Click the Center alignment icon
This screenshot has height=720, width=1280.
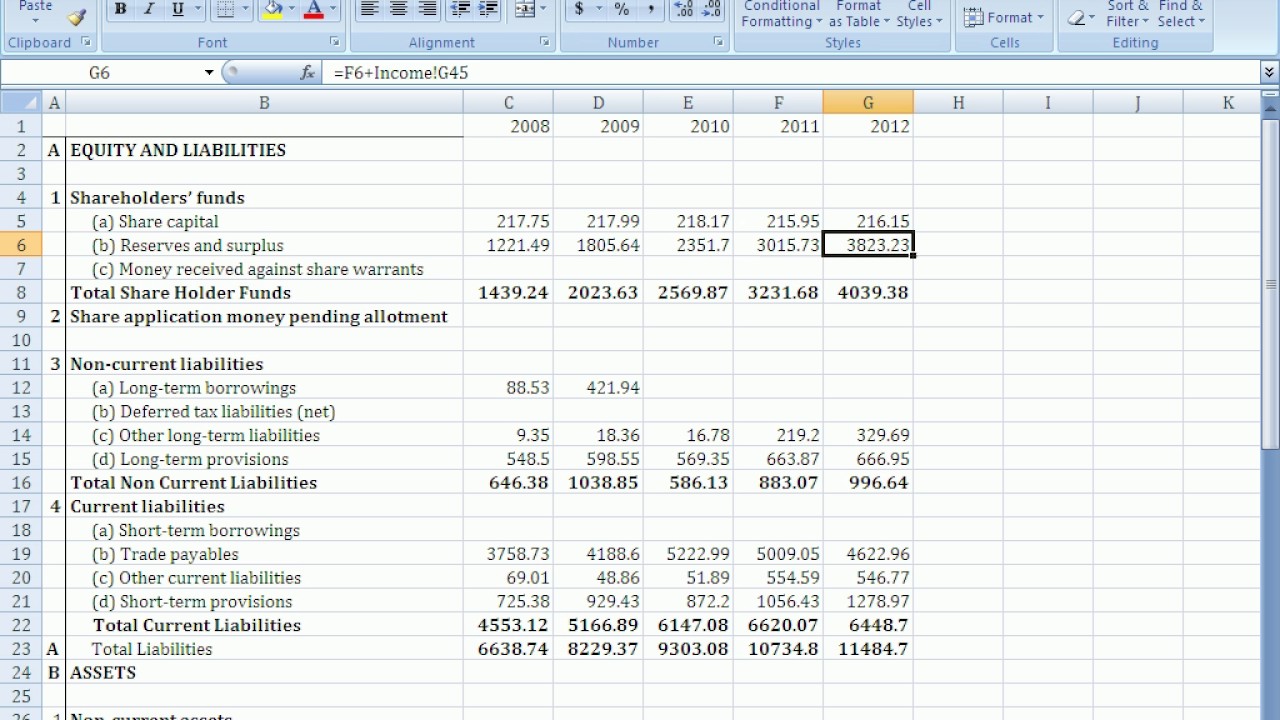pos(398,10)
